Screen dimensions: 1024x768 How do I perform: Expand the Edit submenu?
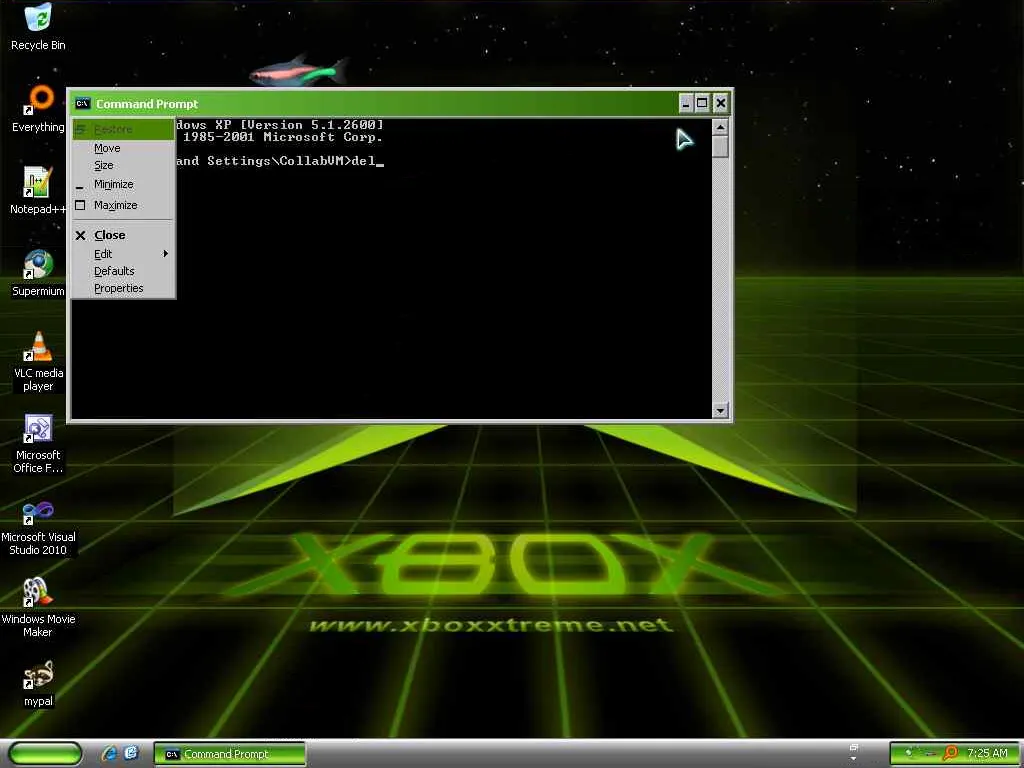click(x=123, y=254)
